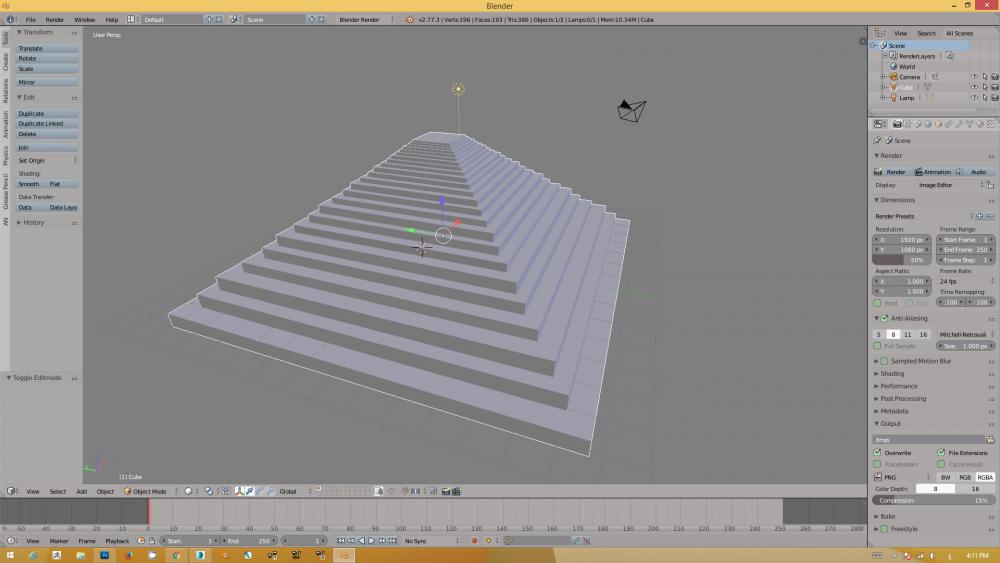
Task: Open the 24 fps frame rate dropdown
Action: pos(966,281)
